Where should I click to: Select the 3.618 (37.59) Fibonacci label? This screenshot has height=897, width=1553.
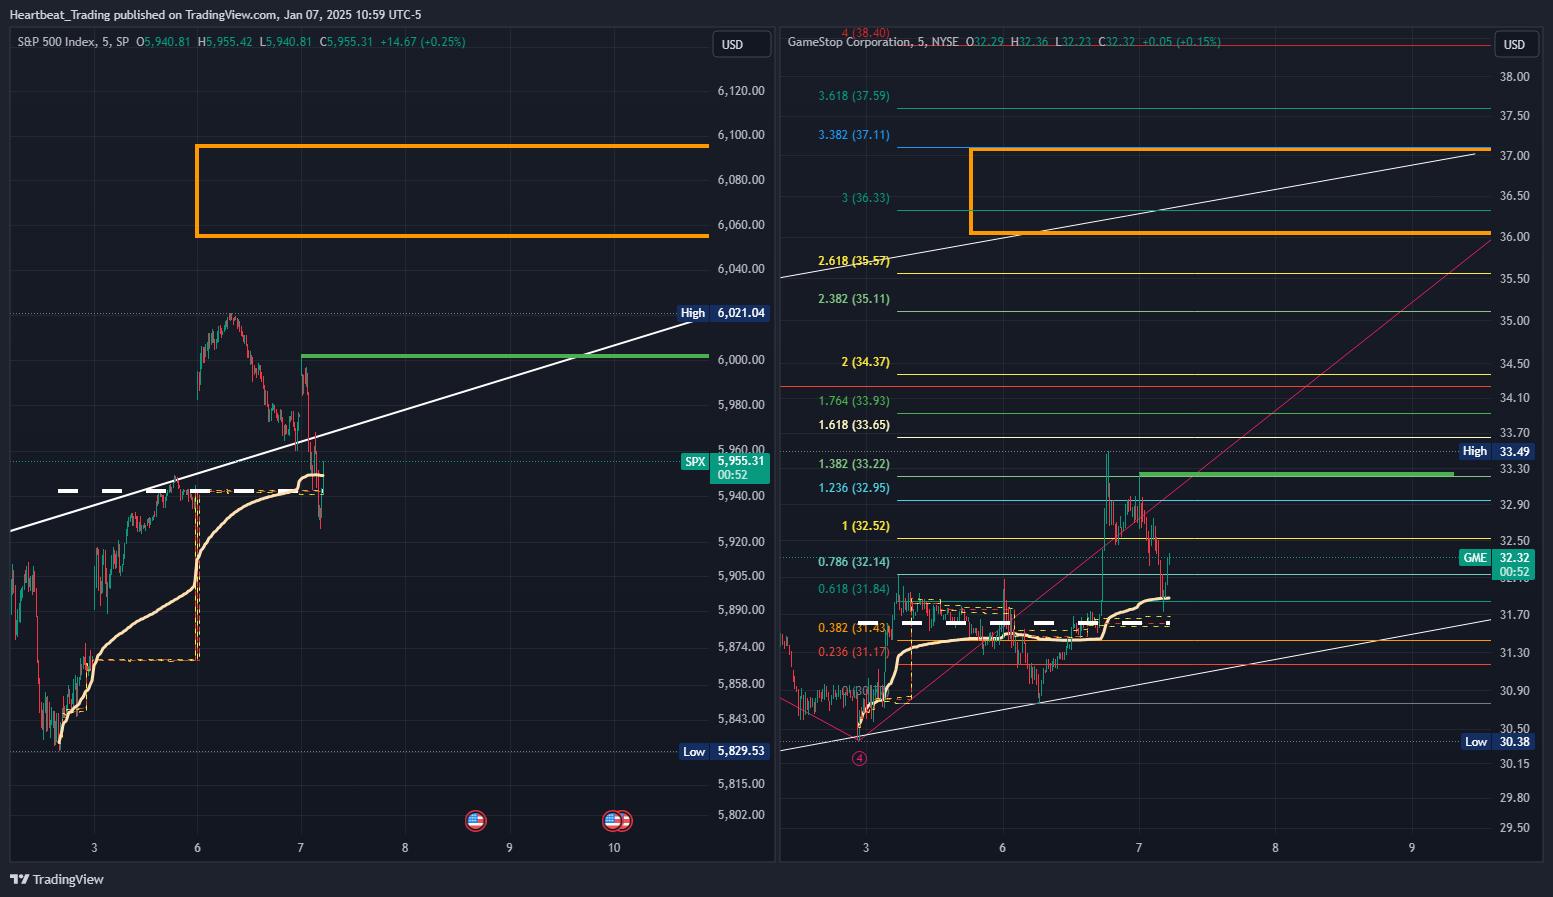coord(854,96)
